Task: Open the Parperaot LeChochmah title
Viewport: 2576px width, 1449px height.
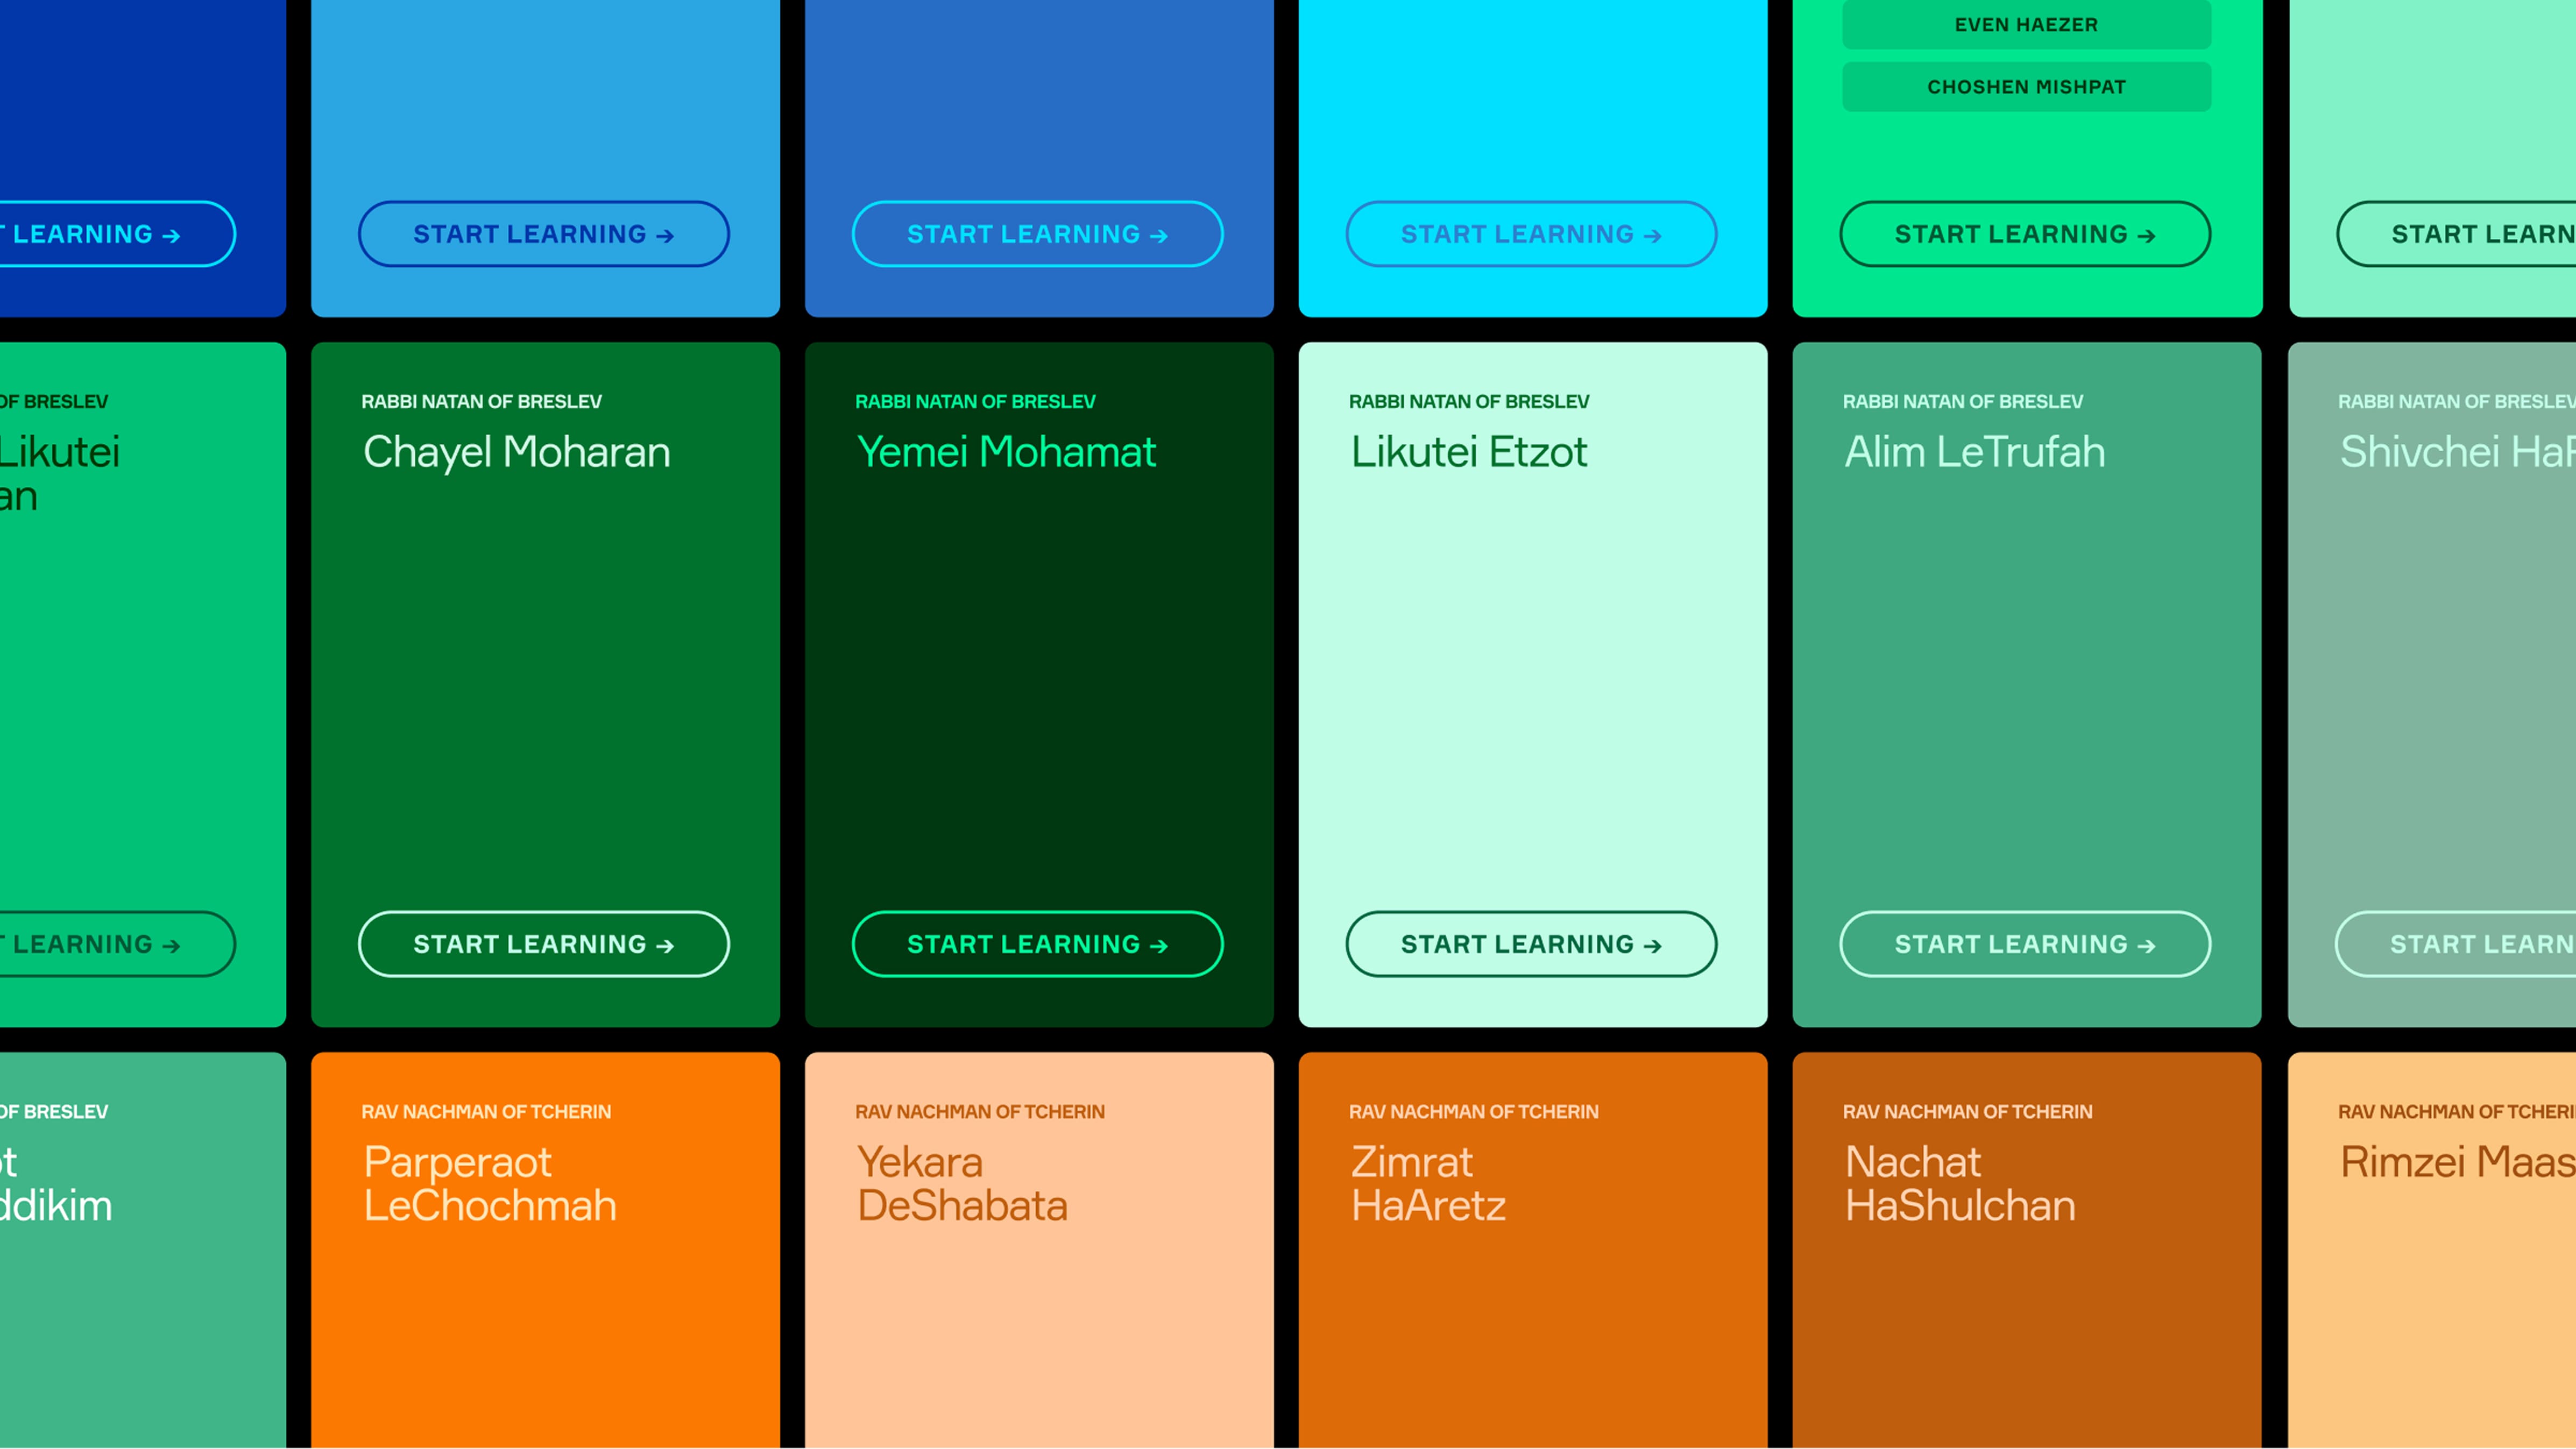Action: 489,1183
